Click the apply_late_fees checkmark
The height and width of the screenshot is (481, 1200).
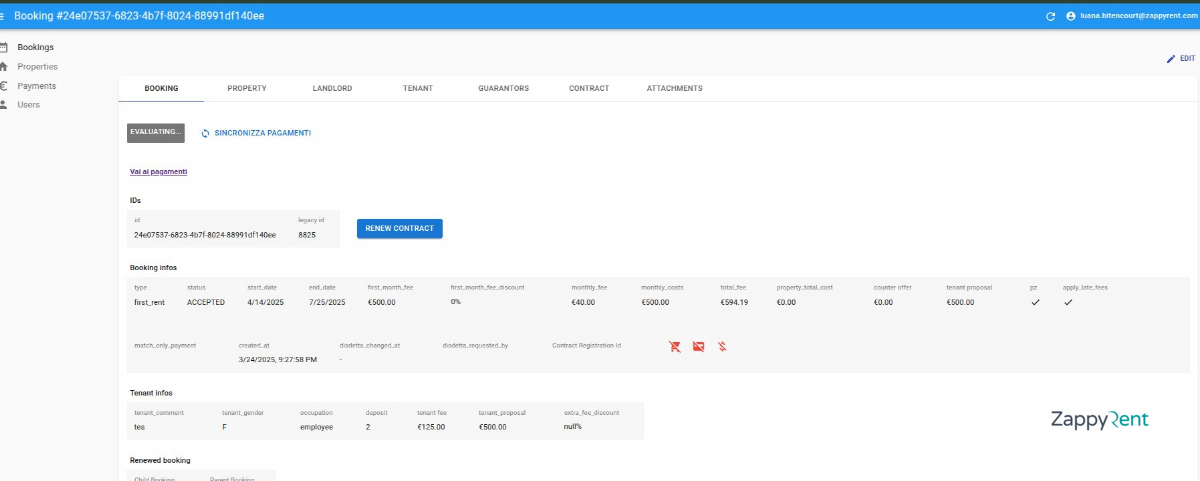(x=1068, y=302)
